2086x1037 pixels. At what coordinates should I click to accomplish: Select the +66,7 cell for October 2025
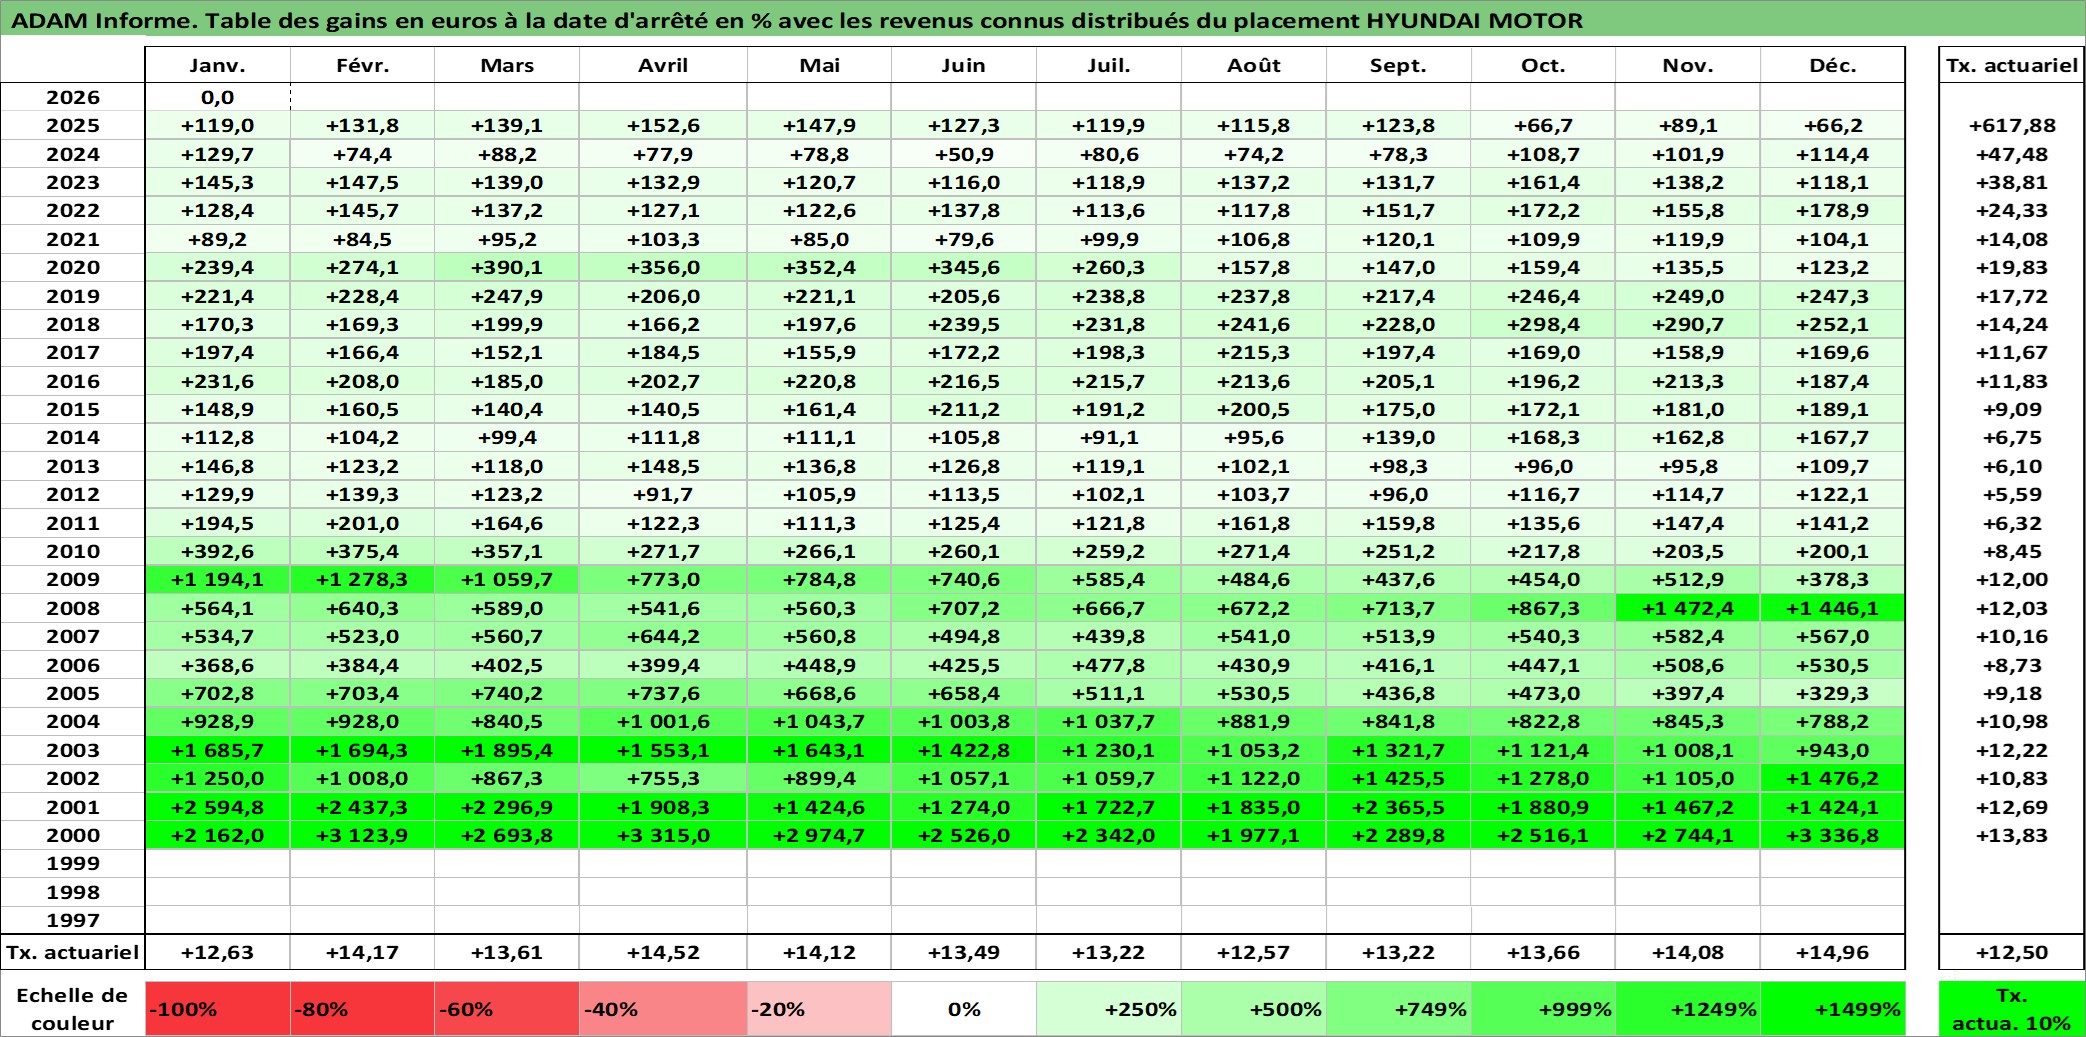tap(1543, 125)
